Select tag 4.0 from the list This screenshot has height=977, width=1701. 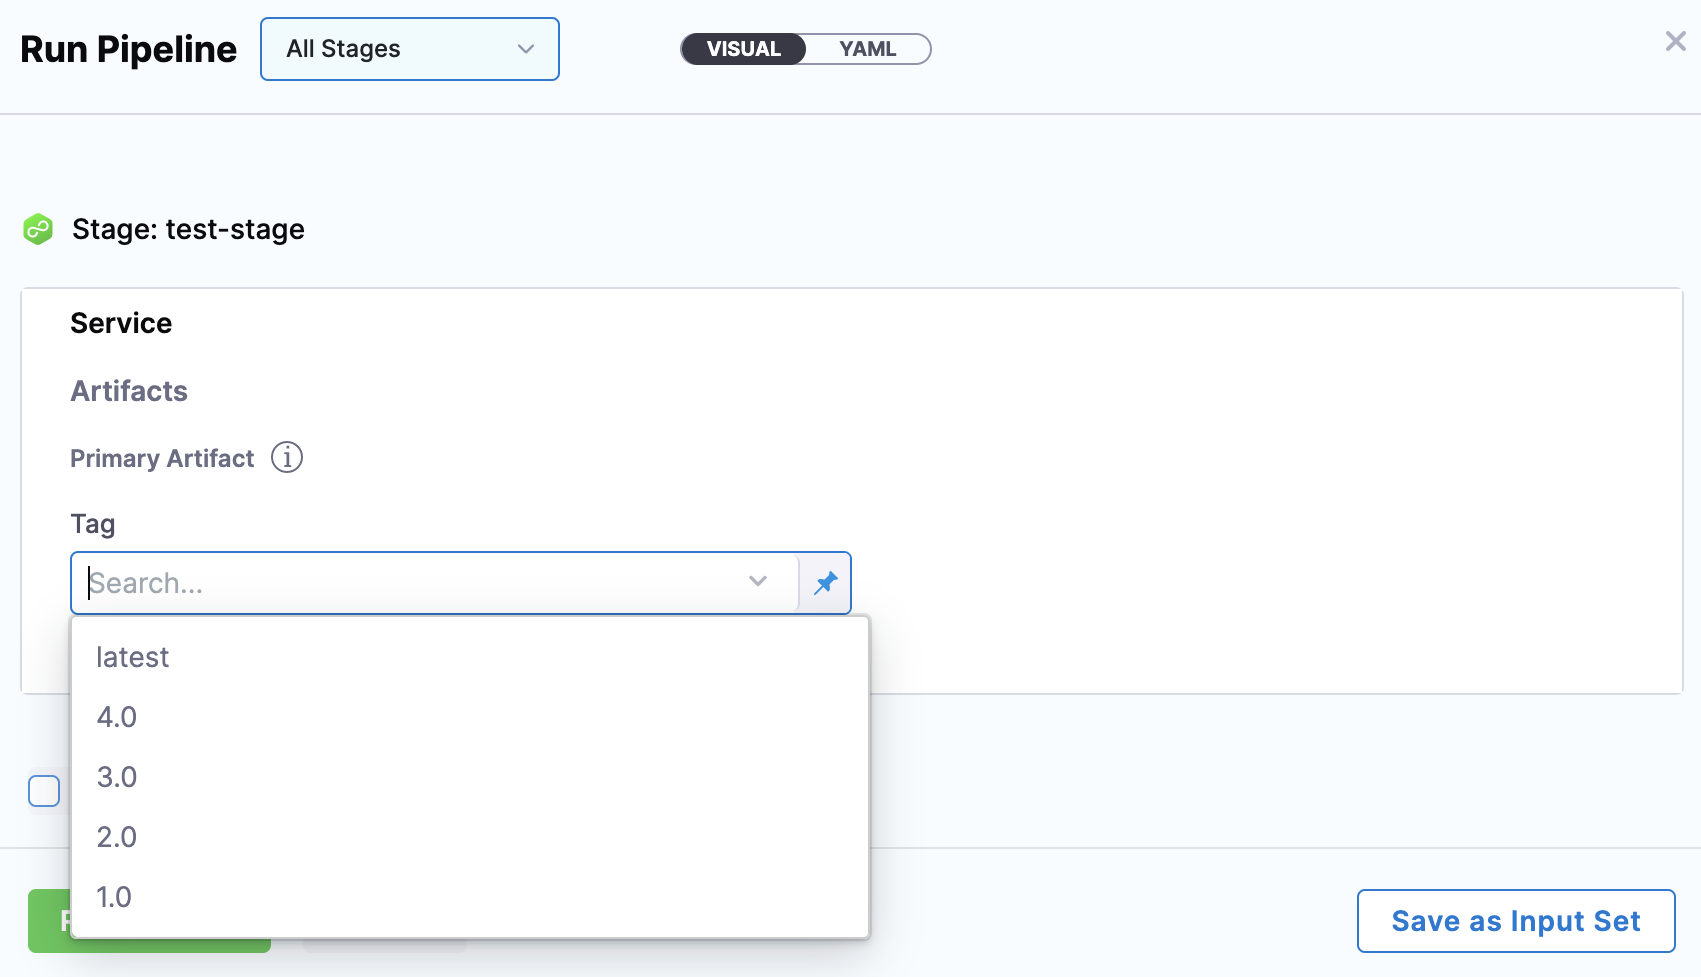click(x=117, y=717)
